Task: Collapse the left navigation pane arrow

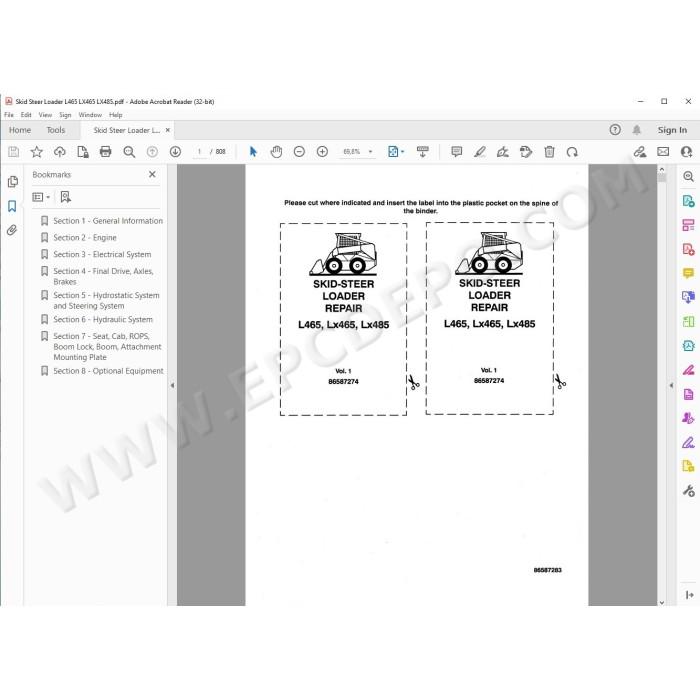Action: [x=172, y=385]
